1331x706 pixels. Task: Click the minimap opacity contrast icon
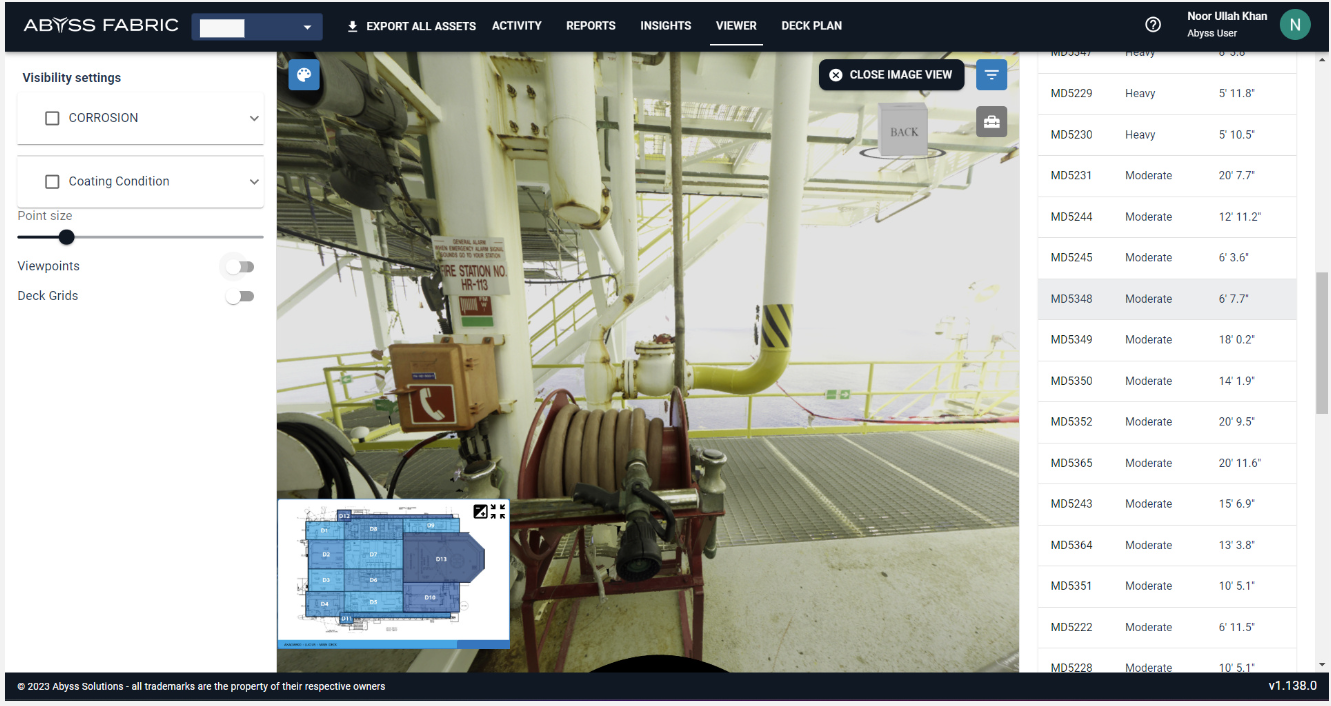coord(480,511)
